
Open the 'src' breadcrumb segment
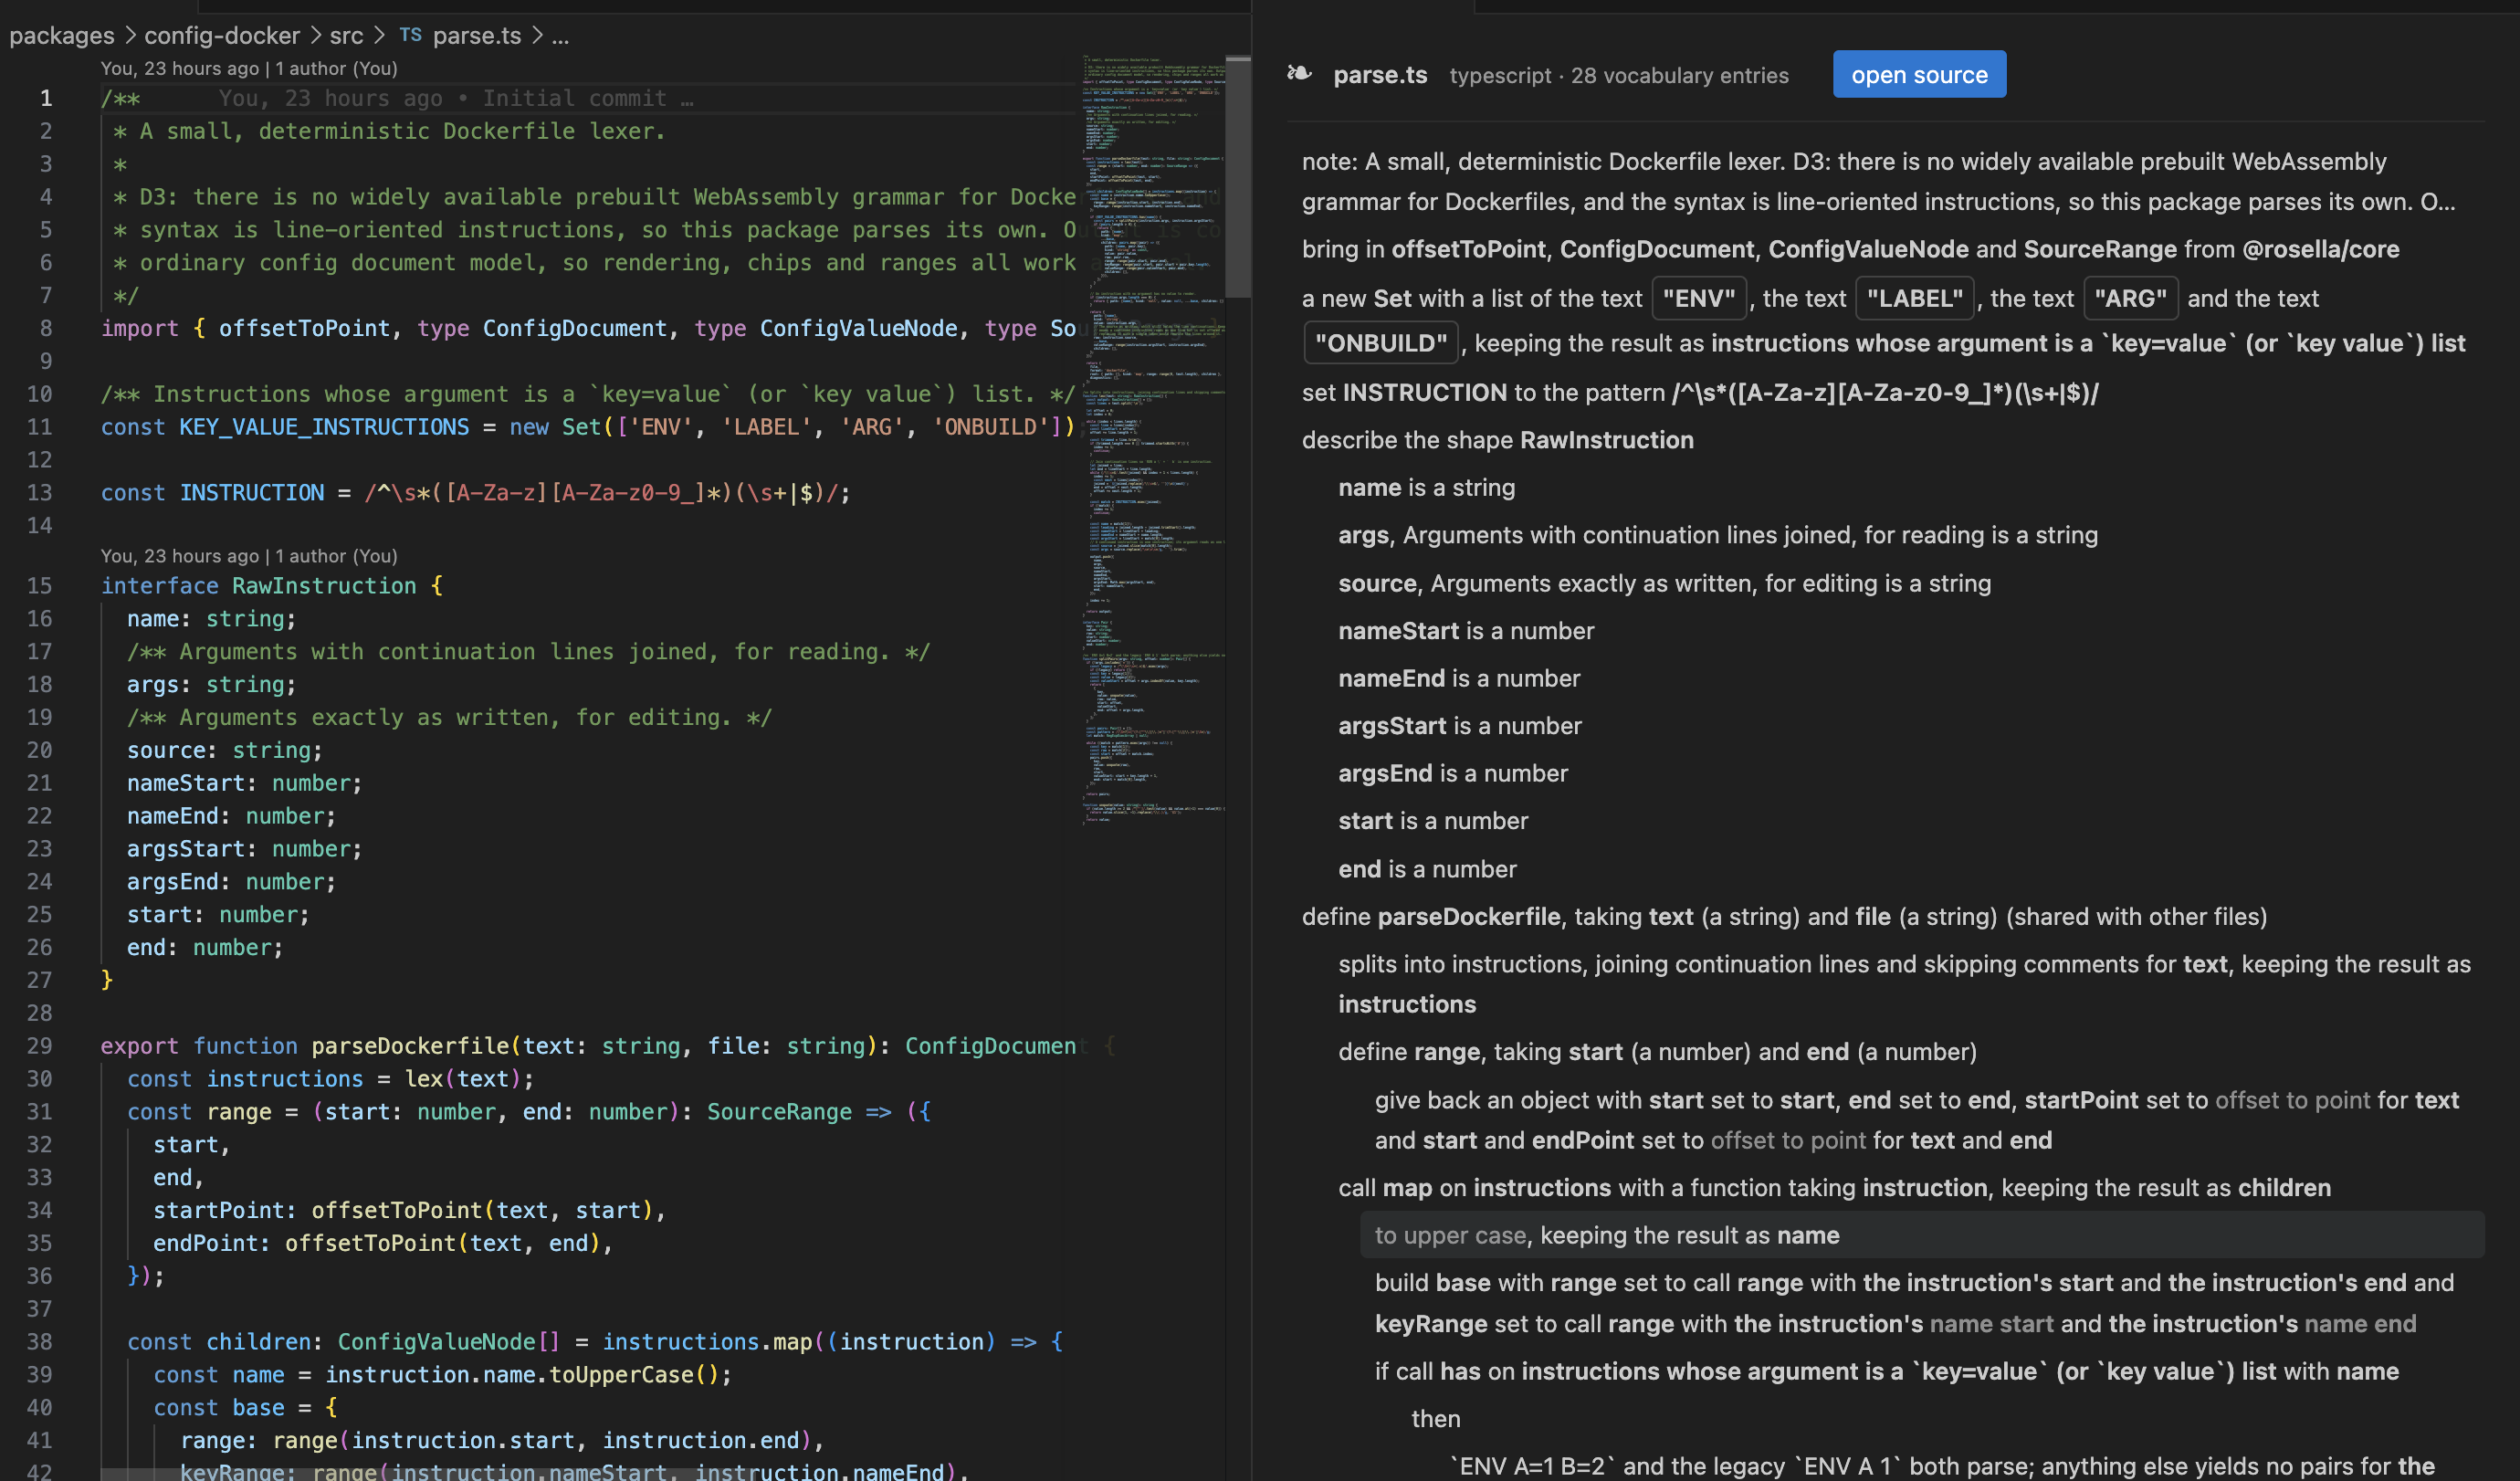tap(346, 35)
